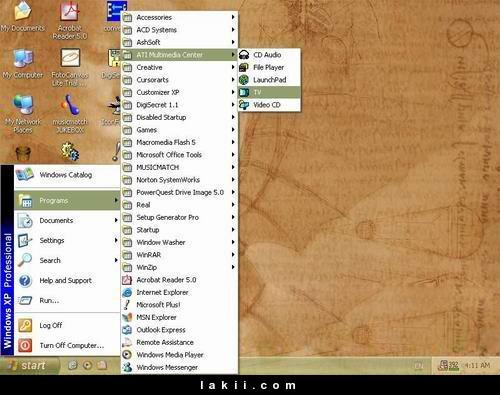Open the Setup Generator Pro folder
The width and height of the screenshot is (500, 395).
[x=179, y=217]
